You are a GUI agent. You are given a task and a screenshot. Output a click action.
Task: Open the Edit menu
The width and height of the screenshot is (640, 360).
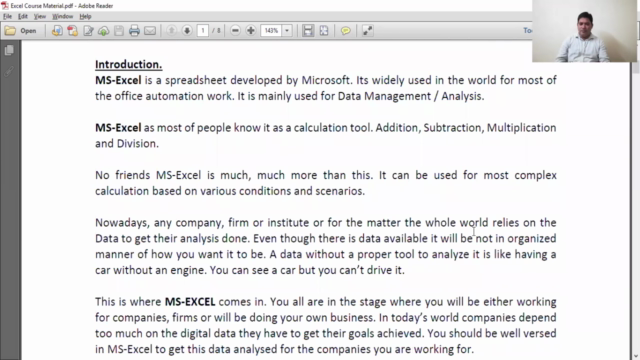23,16
